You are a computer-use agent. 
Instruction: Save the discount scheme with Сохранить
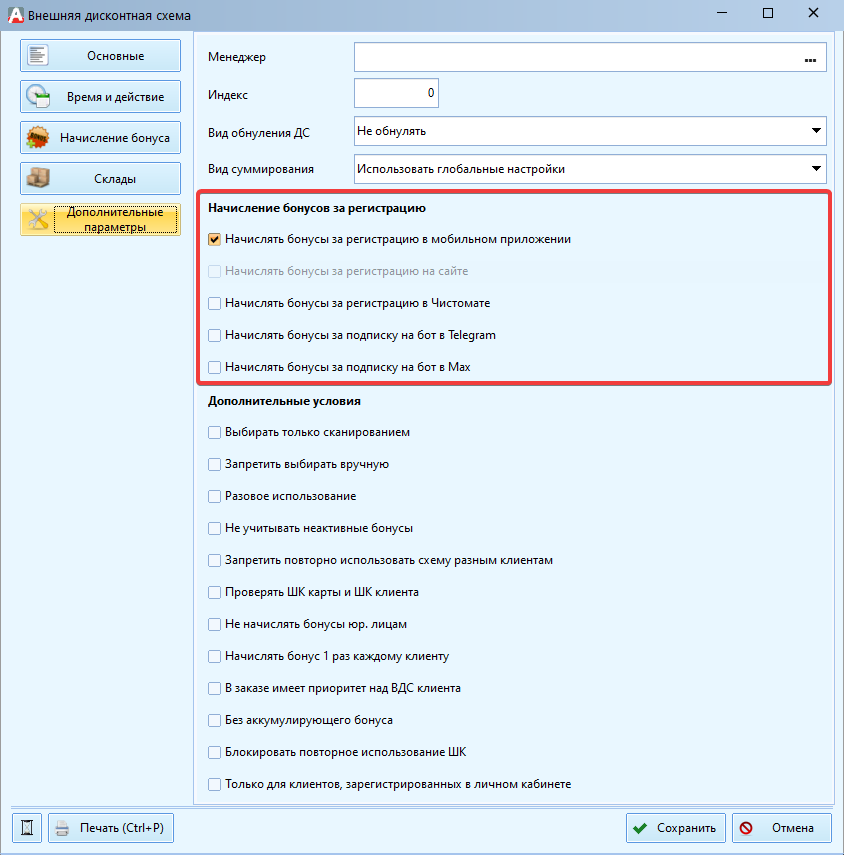[x=676, y=828]
